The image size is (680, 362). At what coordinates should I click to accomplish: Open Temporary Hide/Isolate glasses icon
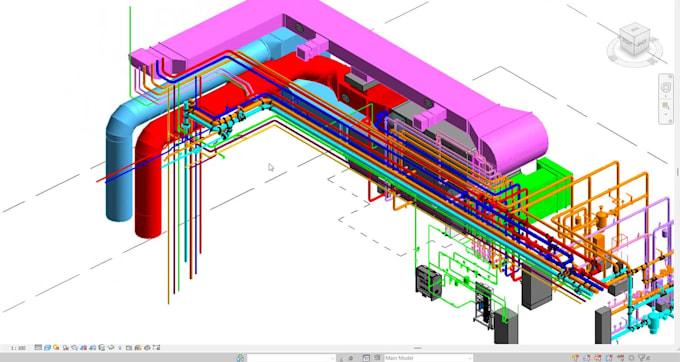(111, 348)
